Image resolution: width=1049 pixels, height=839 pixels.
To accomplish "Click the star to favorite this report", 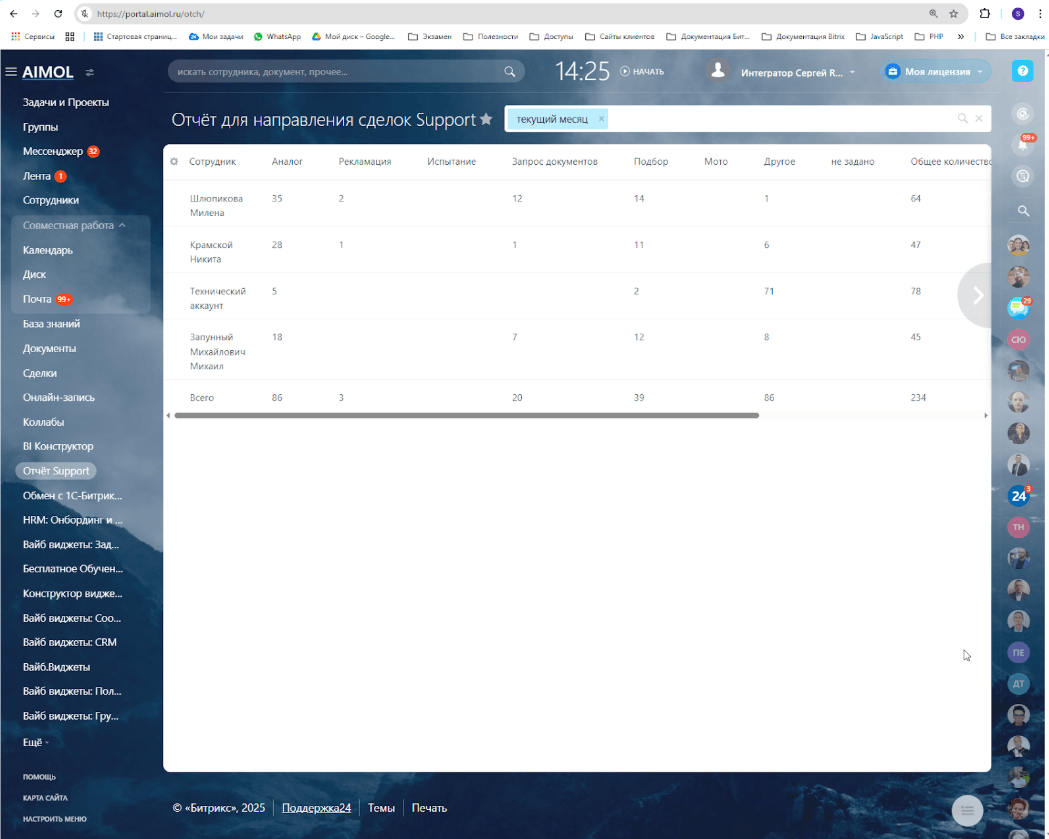I will tap(486, 119).
